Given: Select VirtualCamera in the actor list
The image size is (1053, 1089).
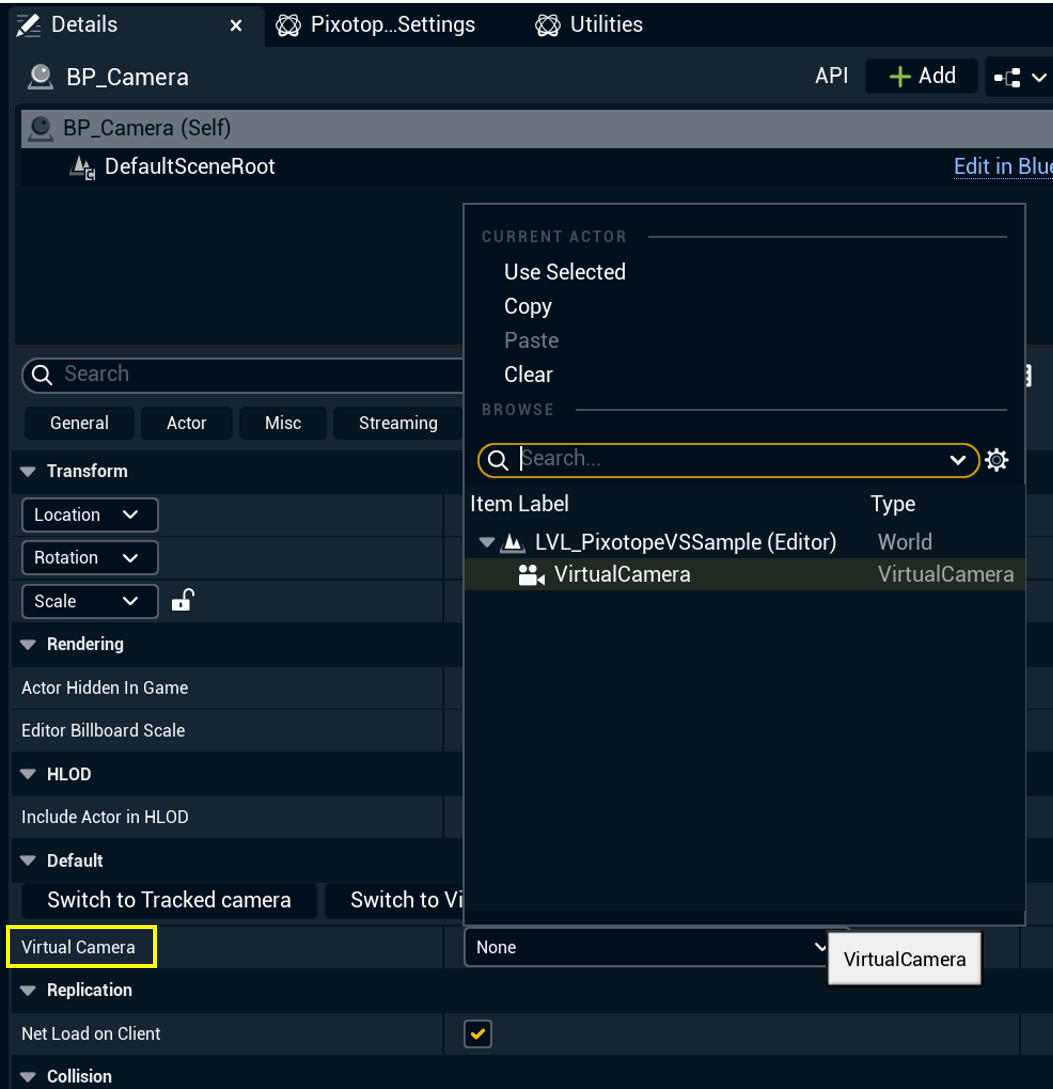Looking at the screenshot, I should (x=744, y=575).
